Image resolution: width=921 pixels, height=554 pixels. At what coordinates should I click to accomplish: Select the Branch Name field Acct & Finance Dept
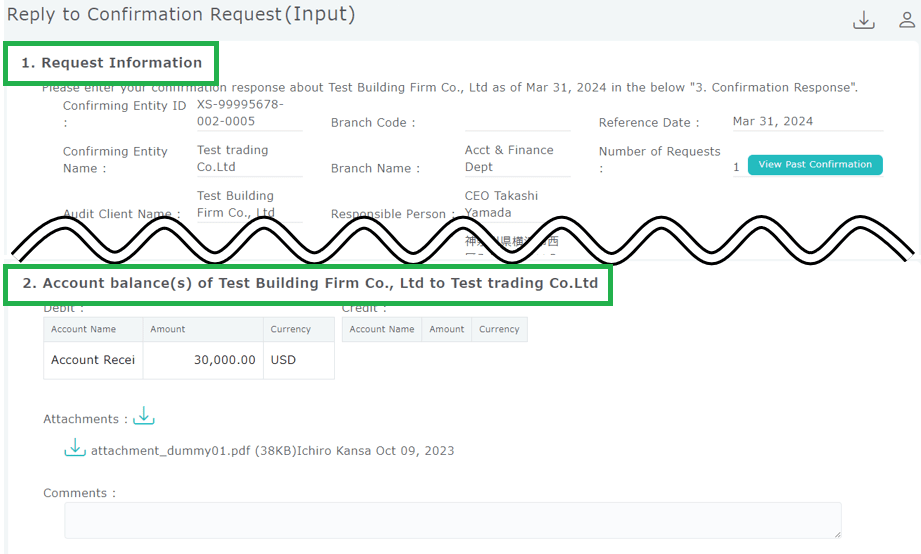point(516,159)
